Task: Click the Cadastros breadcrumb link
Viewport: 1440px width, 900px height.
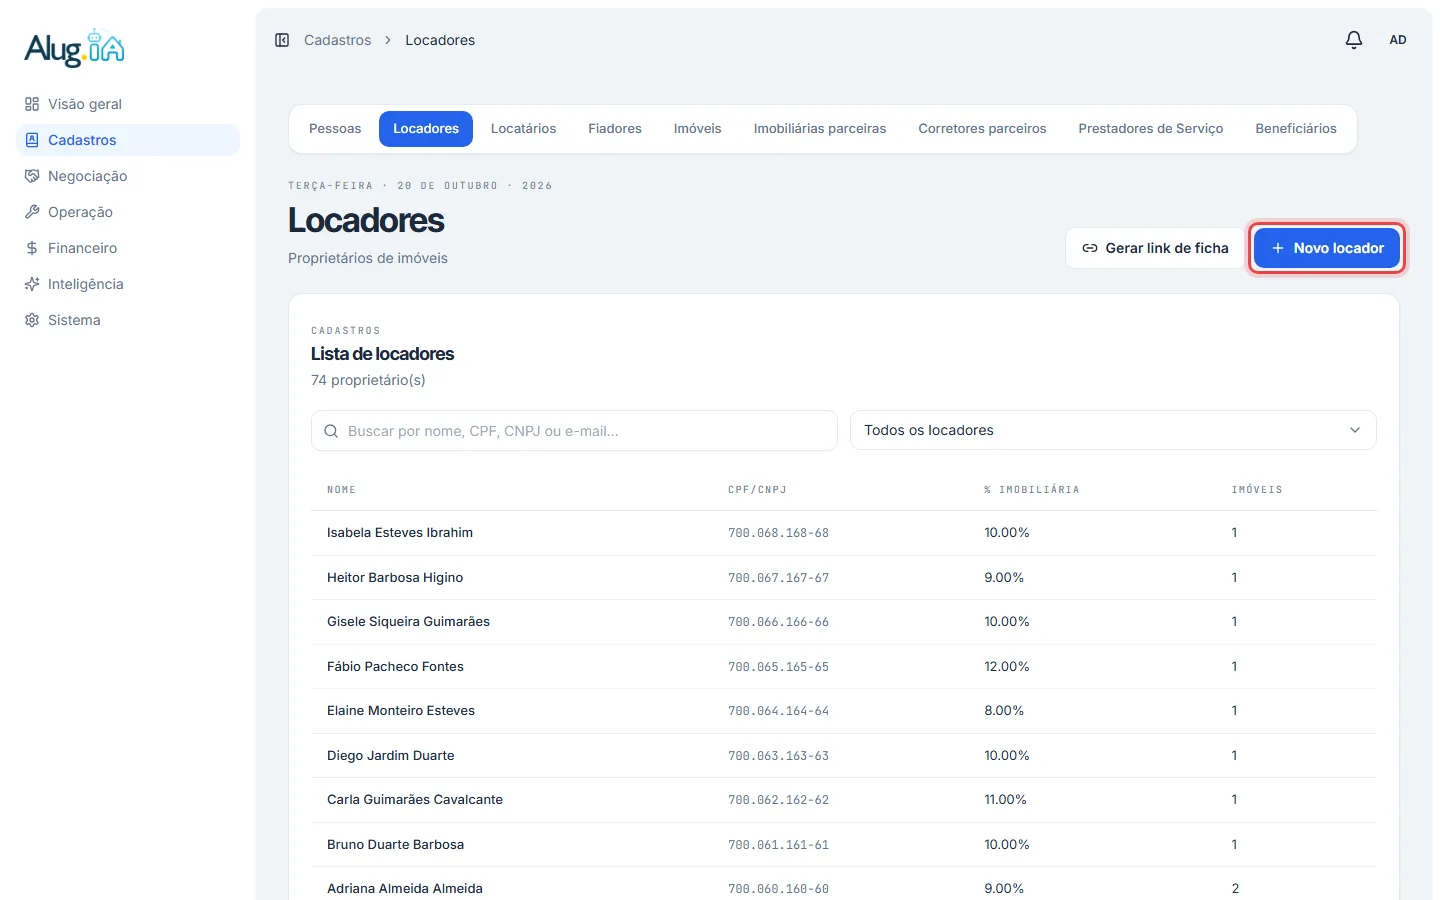Action: pyautogui.click(x=337, y=40)
